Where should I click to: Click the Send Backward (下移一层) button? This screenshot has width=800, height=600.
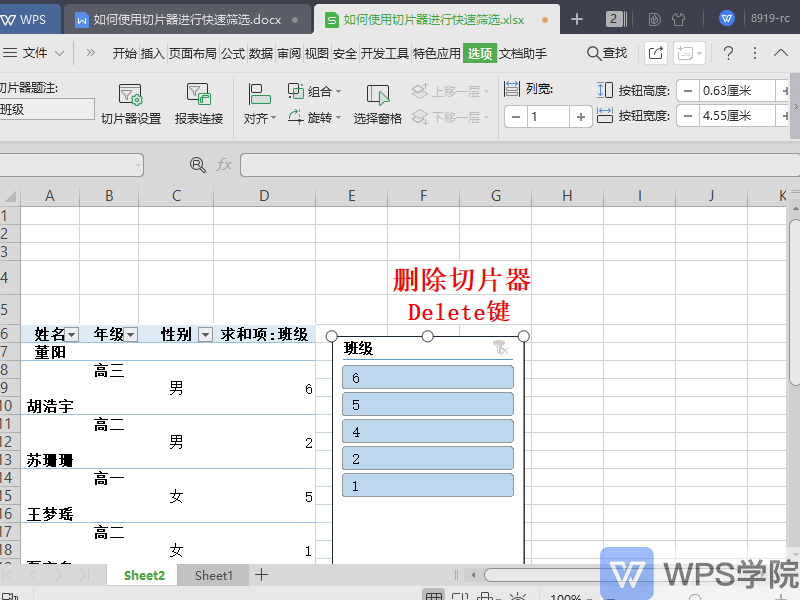pos(450,117)
